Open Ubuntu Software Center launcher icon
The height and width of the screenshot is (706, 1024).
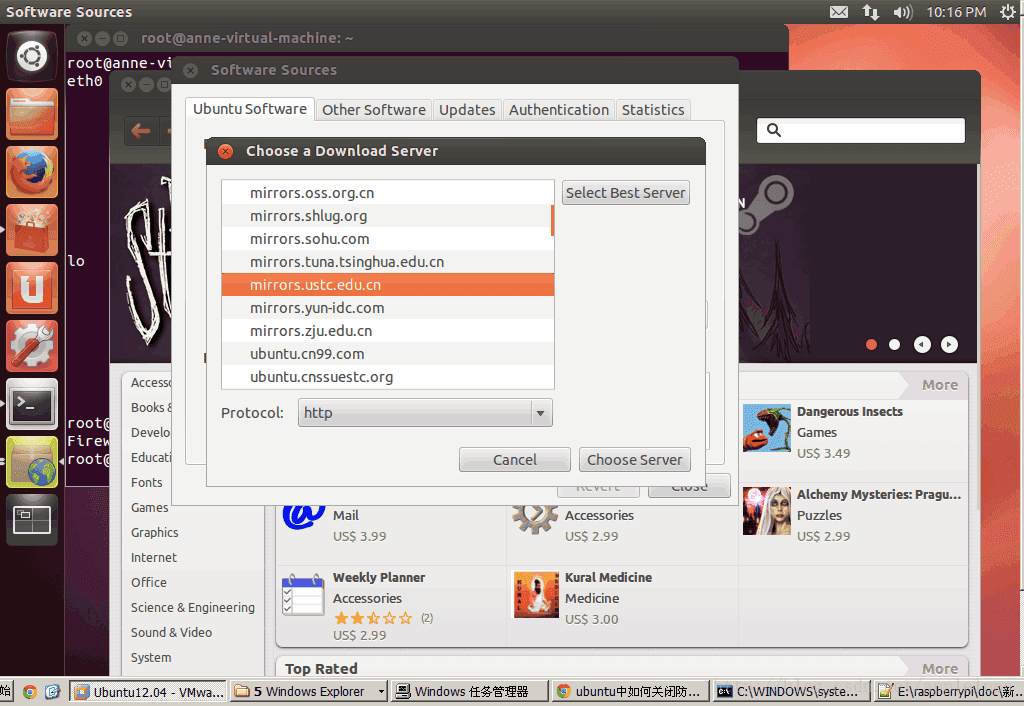pyautogui.click(x=31, y=230)
